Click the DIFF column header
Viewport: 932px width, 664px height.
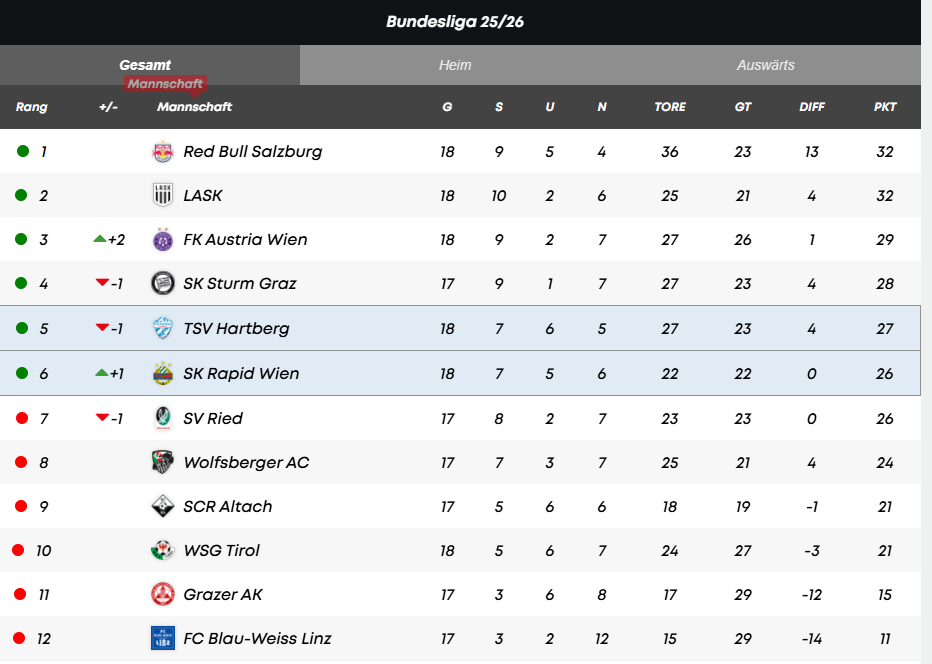pos(811,107)
